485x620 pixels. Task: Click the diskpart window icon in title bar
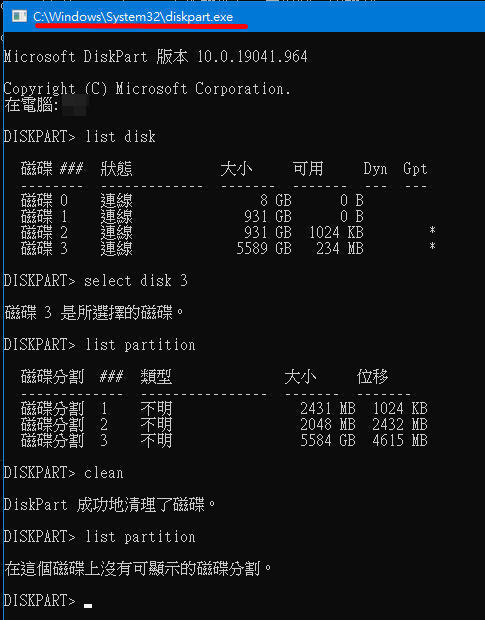click(x=19, y=16)
